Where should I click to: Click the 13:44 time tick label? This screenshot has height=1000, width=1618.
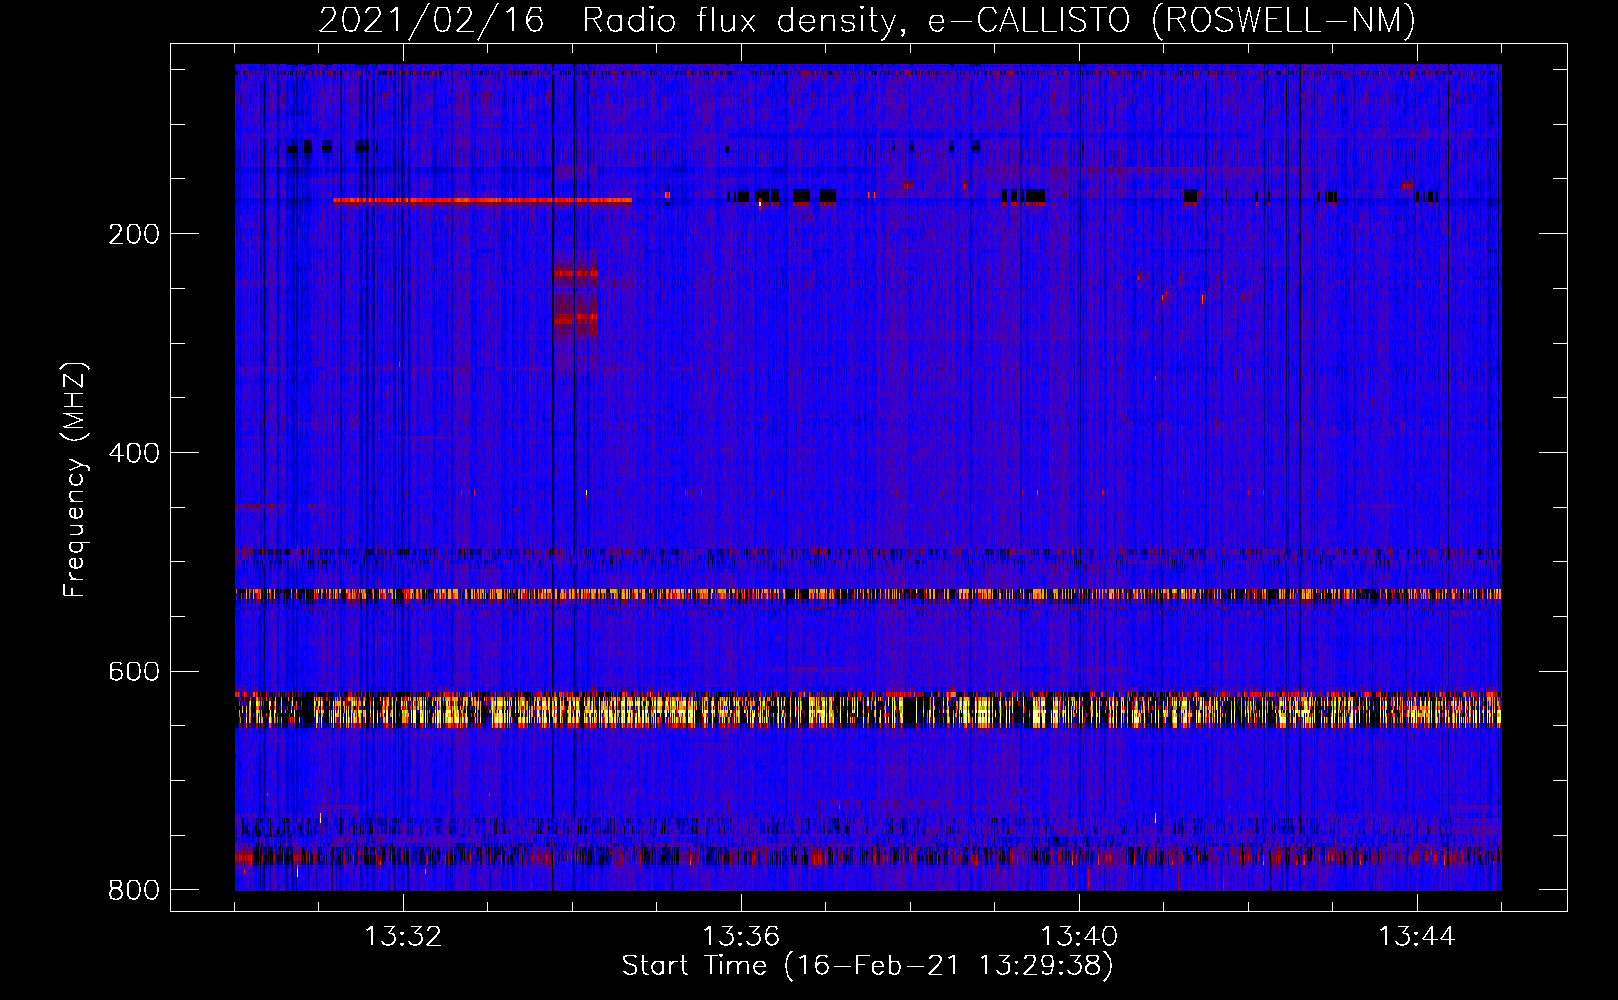1417,937
